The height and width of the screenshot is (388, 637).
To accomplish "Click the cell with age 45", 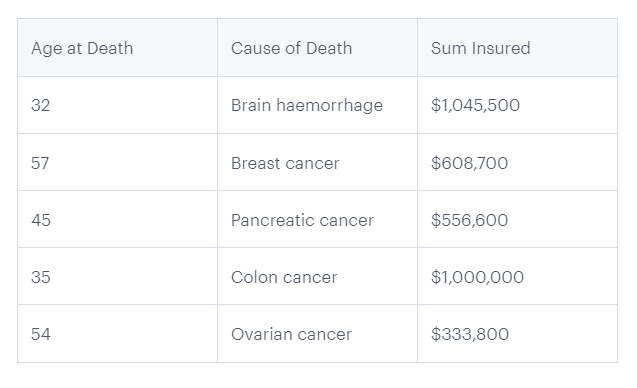I will [x=117, y=219].
